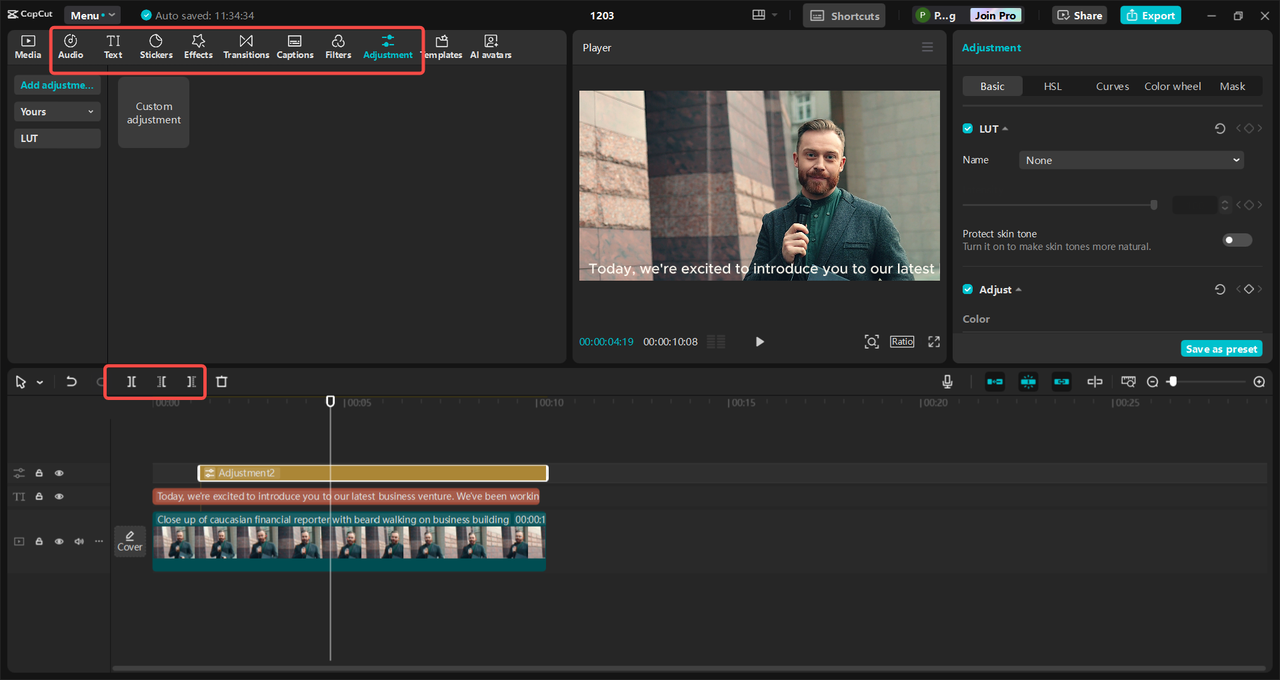Reset the LUT settings
This screenshot has height=680, width=1280.
pos(1220,129)
